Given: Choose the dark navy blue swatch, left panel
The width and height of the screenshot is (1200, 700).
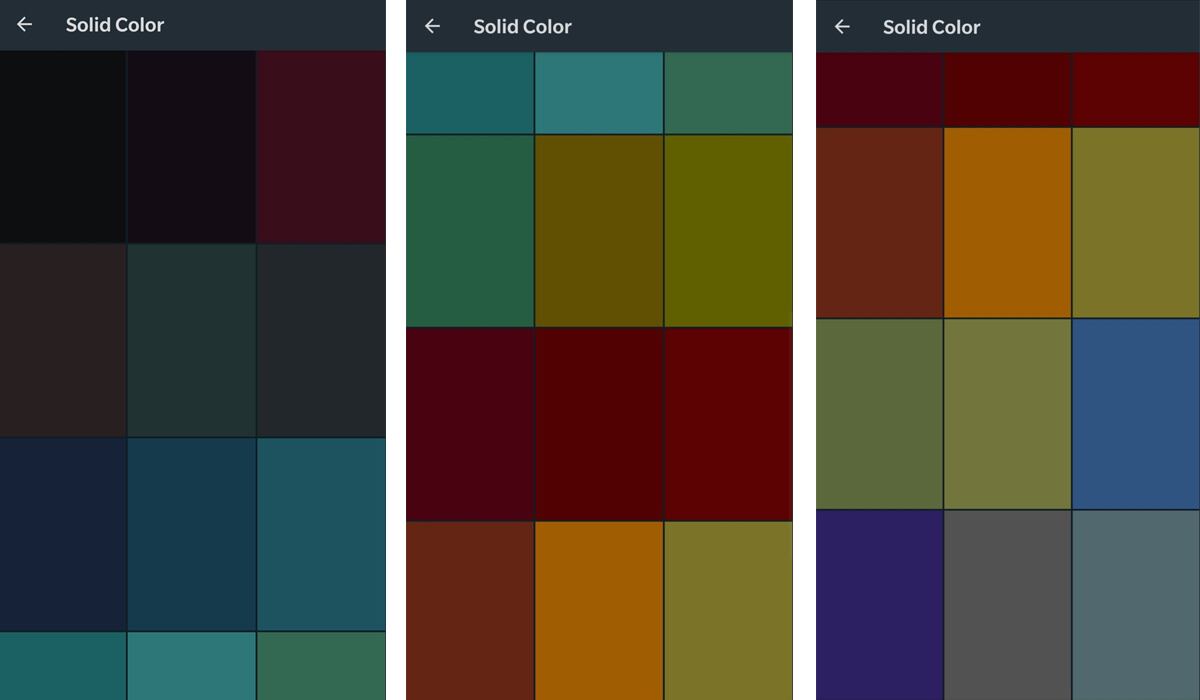Looking at the screenshot, I should (x=62, y=533).
